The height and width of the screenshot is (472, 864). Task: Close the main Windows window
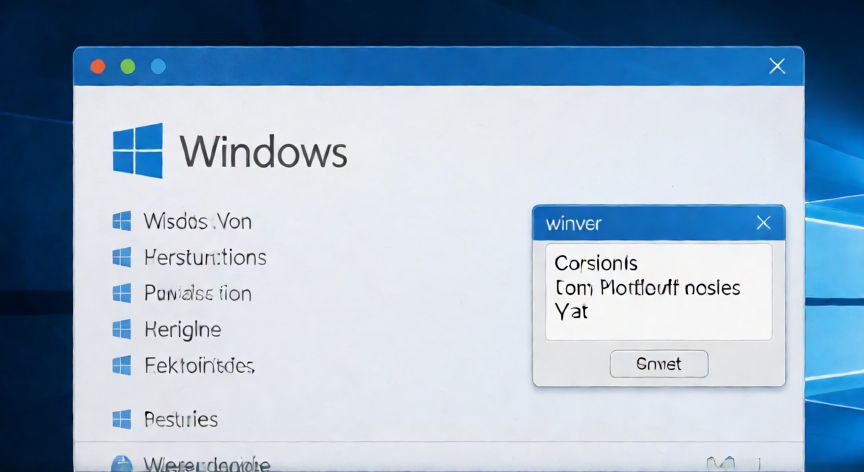click(x=777, y=67)
